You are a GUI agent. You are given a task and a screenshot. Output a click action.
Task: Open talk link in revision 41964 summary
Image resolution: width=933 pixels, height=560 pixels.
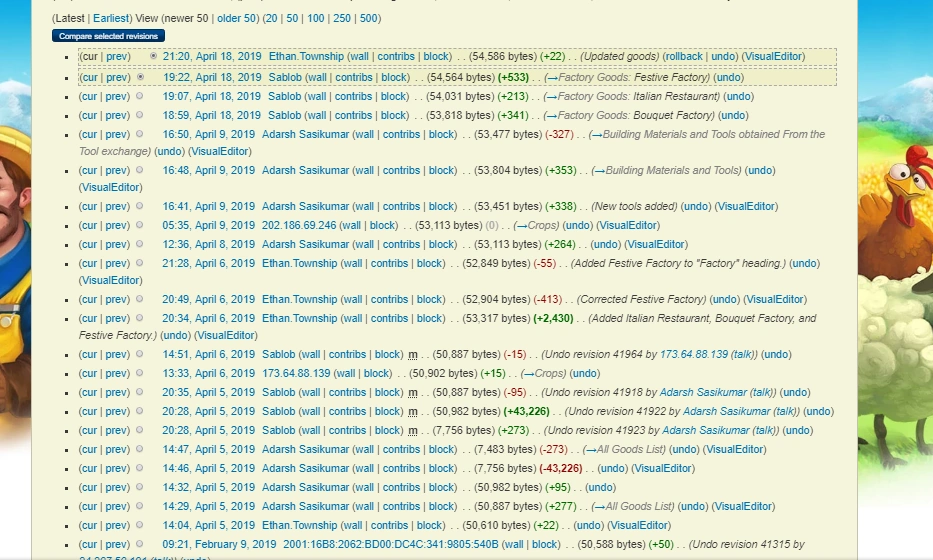[742, 354]
